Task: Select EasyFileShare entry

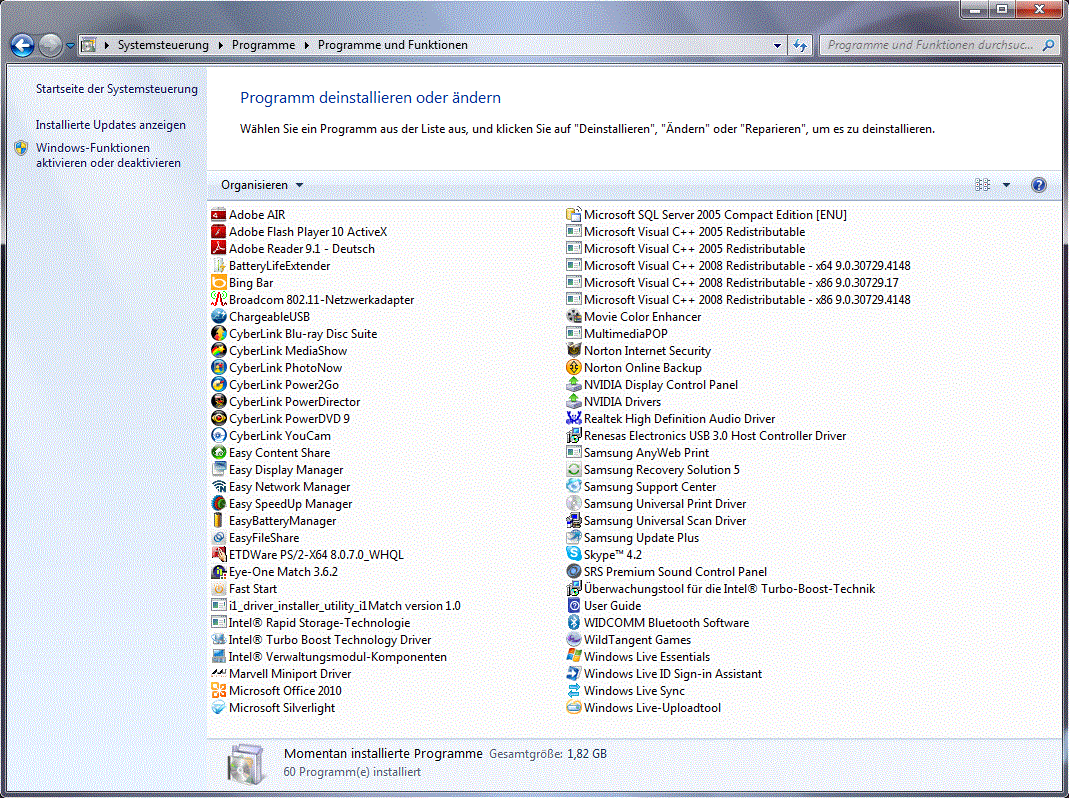Action: click(x=256, y=537)
